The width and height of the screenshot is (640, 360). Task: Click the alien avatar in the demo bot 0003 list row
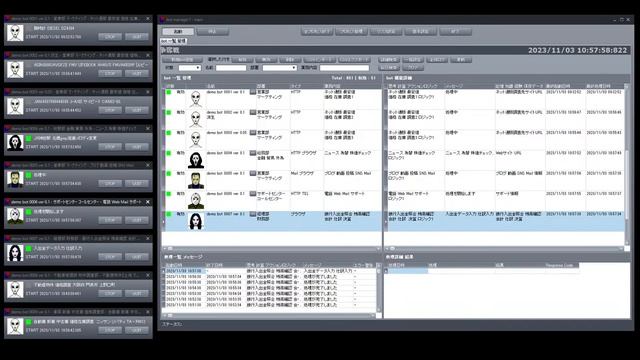point(196,140)
